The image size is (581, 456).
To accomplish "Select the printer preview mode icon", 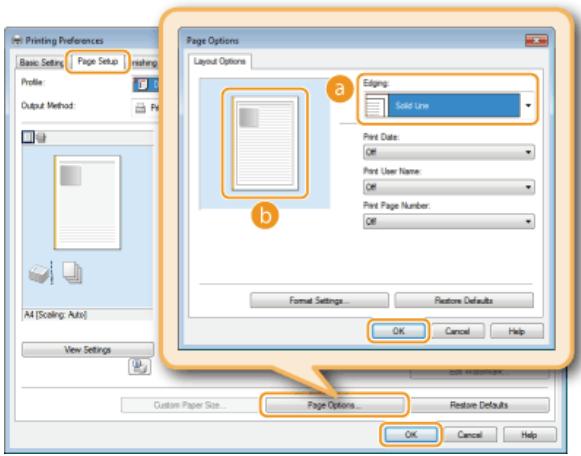I will pyautogui.click(x=41, y=137).
